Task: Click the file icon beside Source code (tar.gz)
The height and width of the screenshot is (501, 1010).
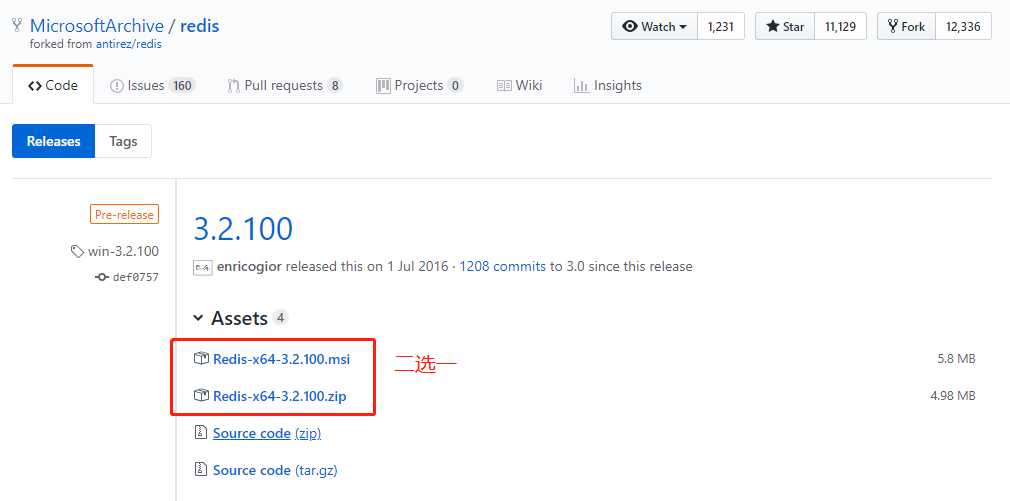Action: pos(201,469)
